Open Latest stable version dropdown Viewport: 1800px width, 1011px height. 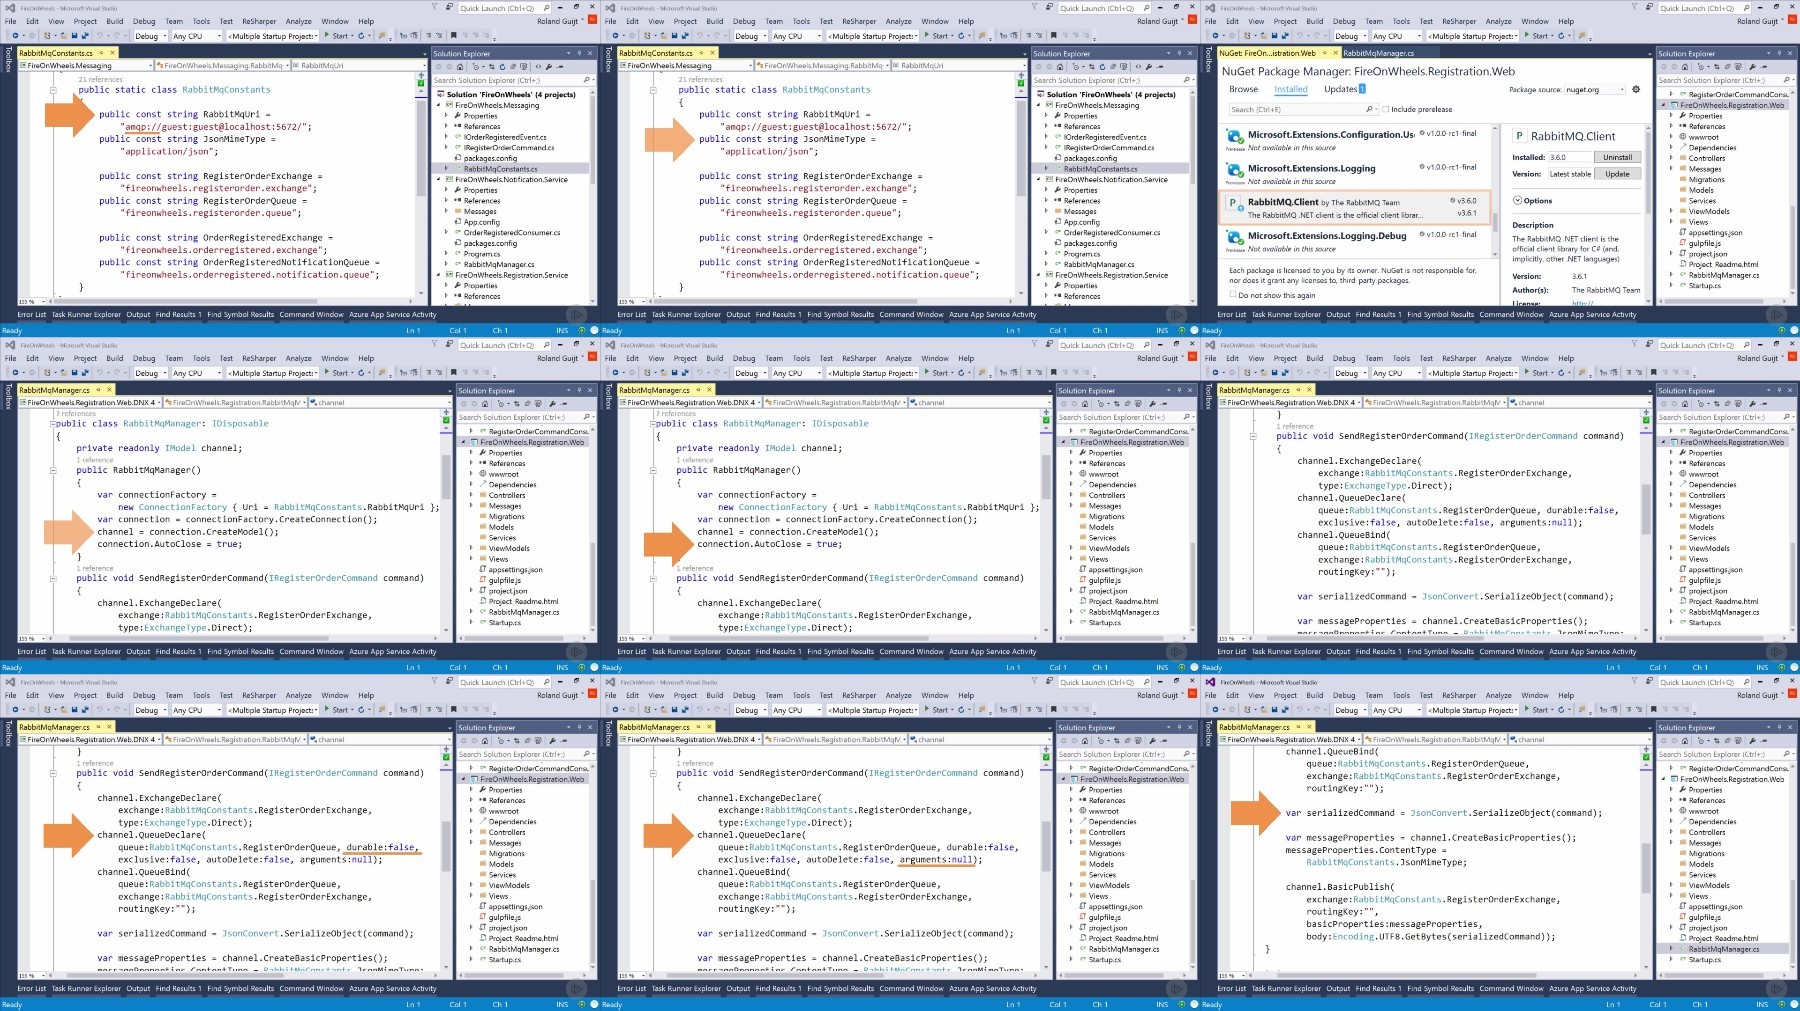(1571, 174)
